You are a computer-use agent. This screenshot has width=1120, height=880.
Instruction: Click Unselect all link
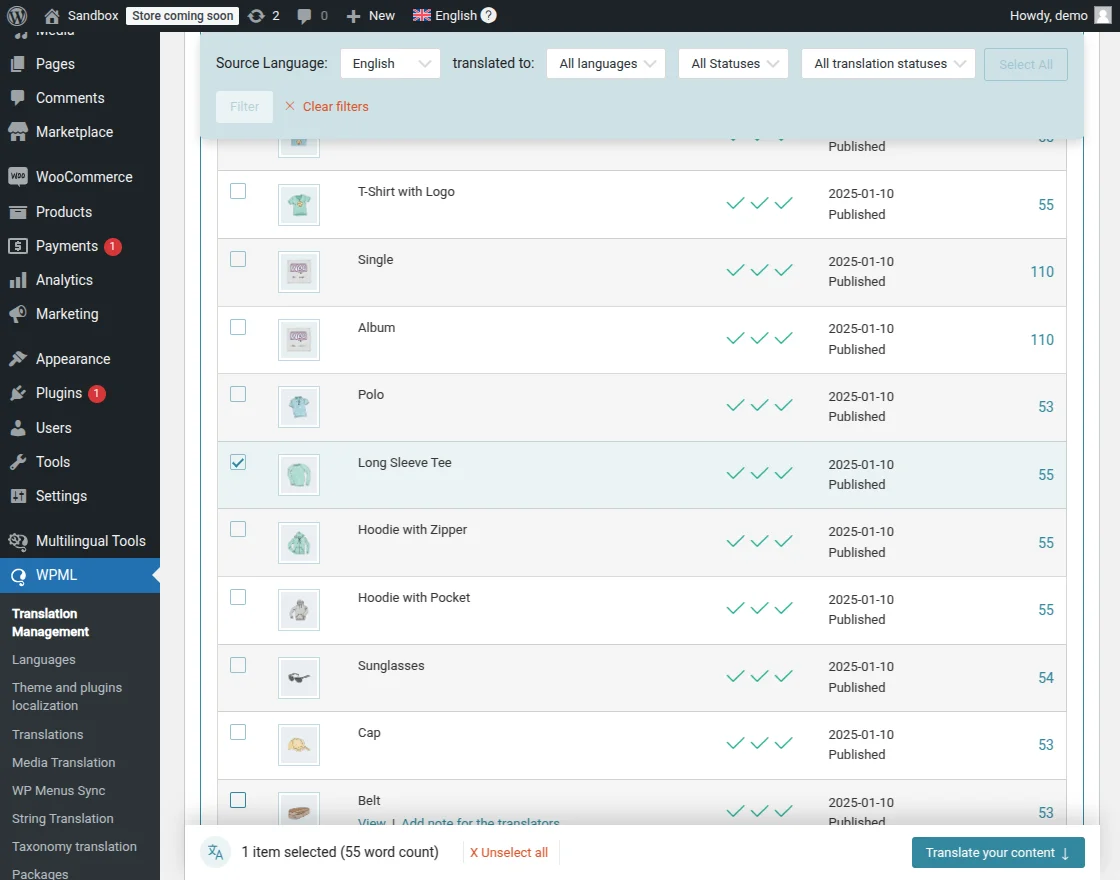[x=509, y=853]
